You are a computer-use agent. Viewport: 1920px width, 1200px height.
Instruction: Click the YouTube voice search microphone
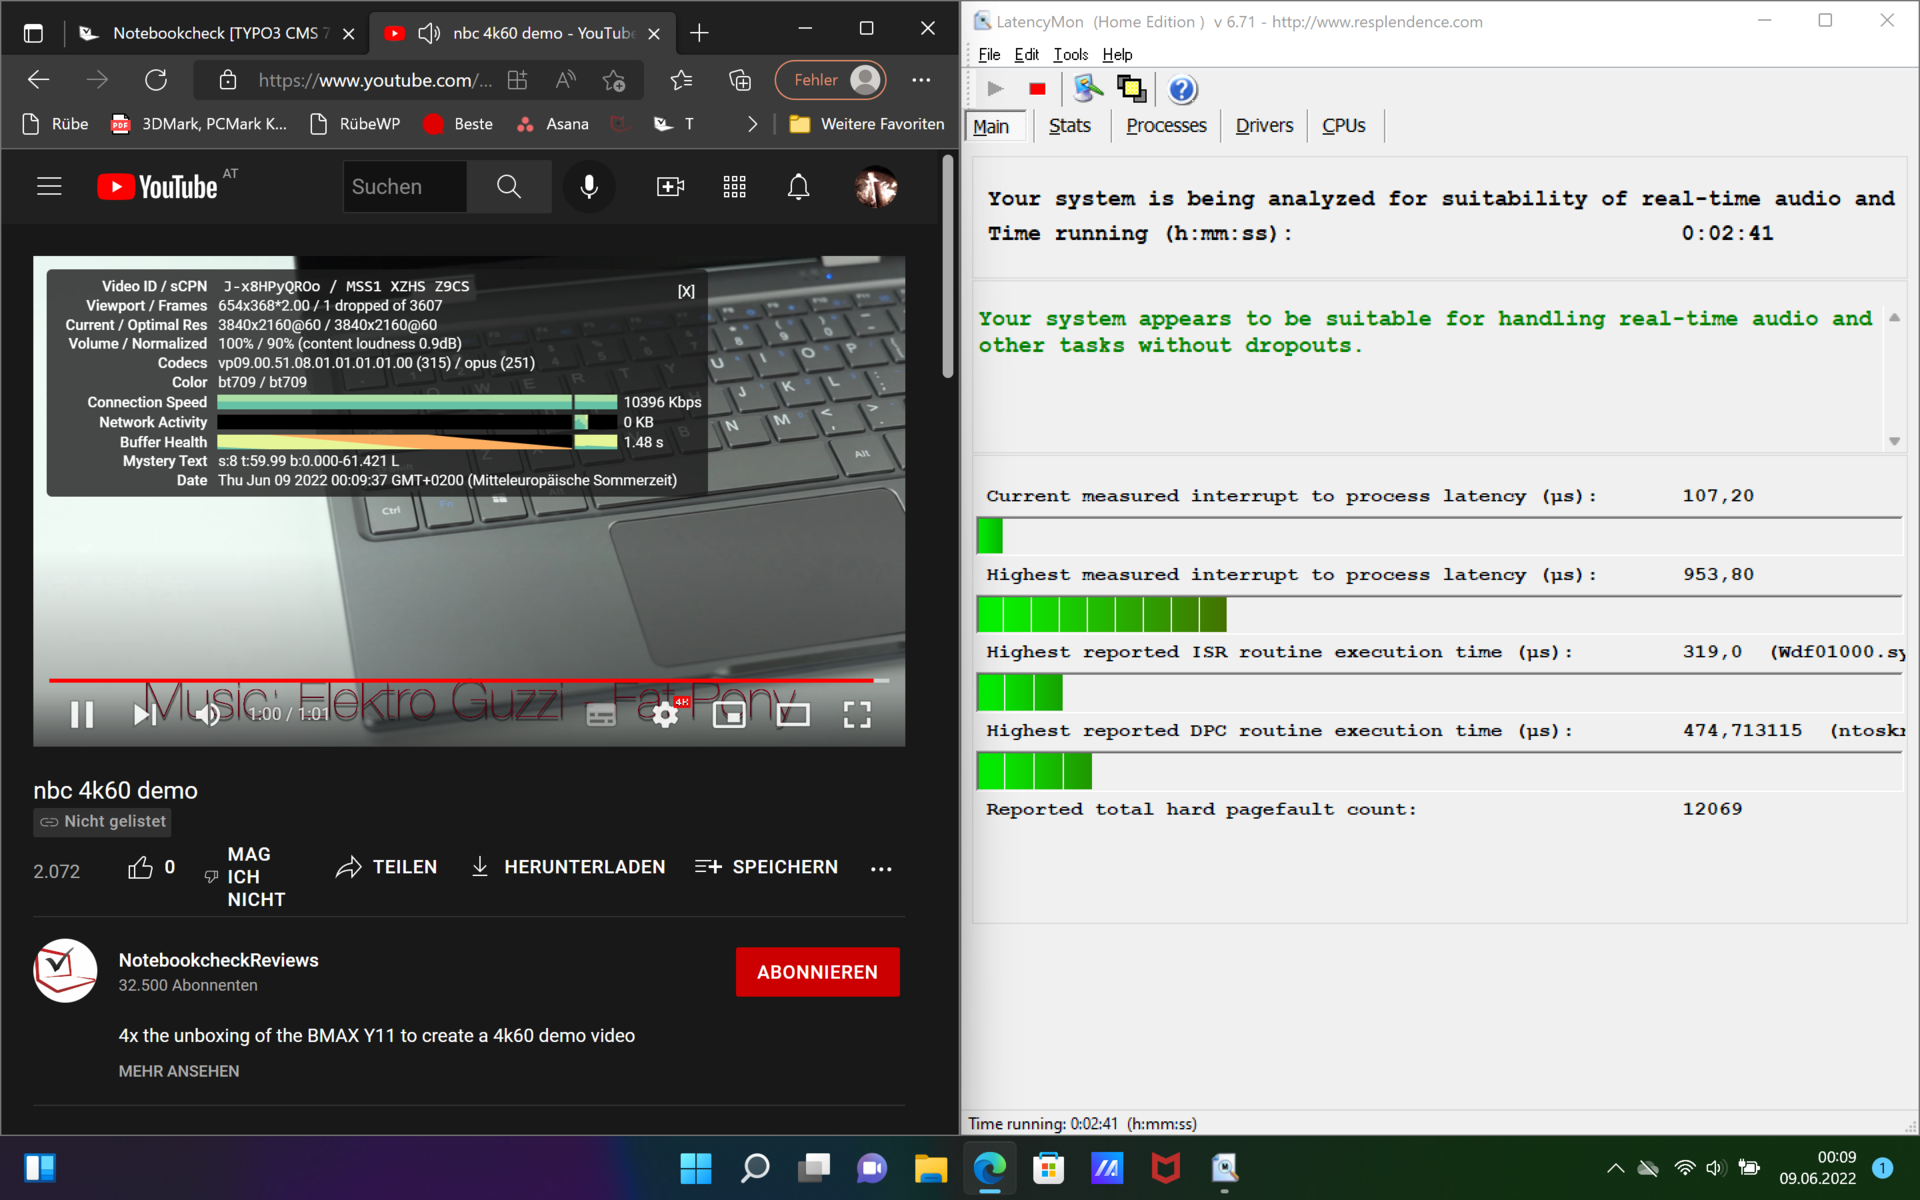[x=589, y=187]
